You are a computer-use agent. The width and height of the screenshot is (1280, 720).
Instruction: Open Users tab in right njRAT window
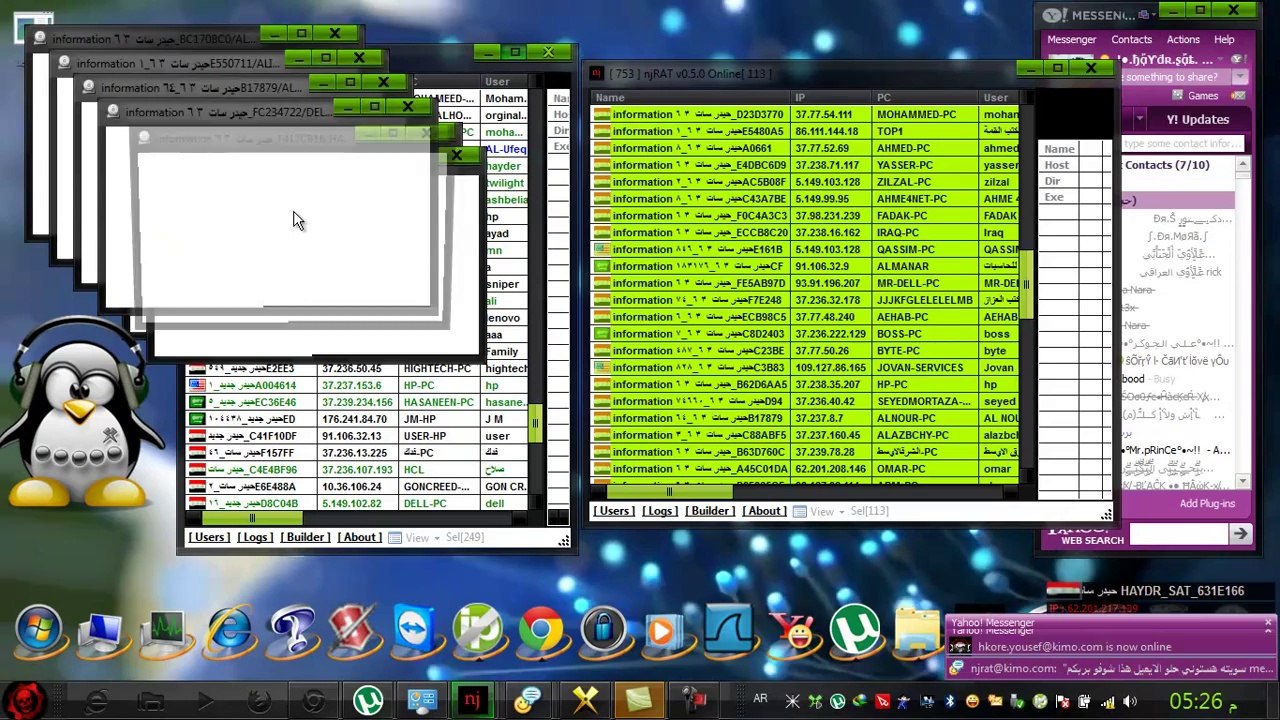(614, 511)
